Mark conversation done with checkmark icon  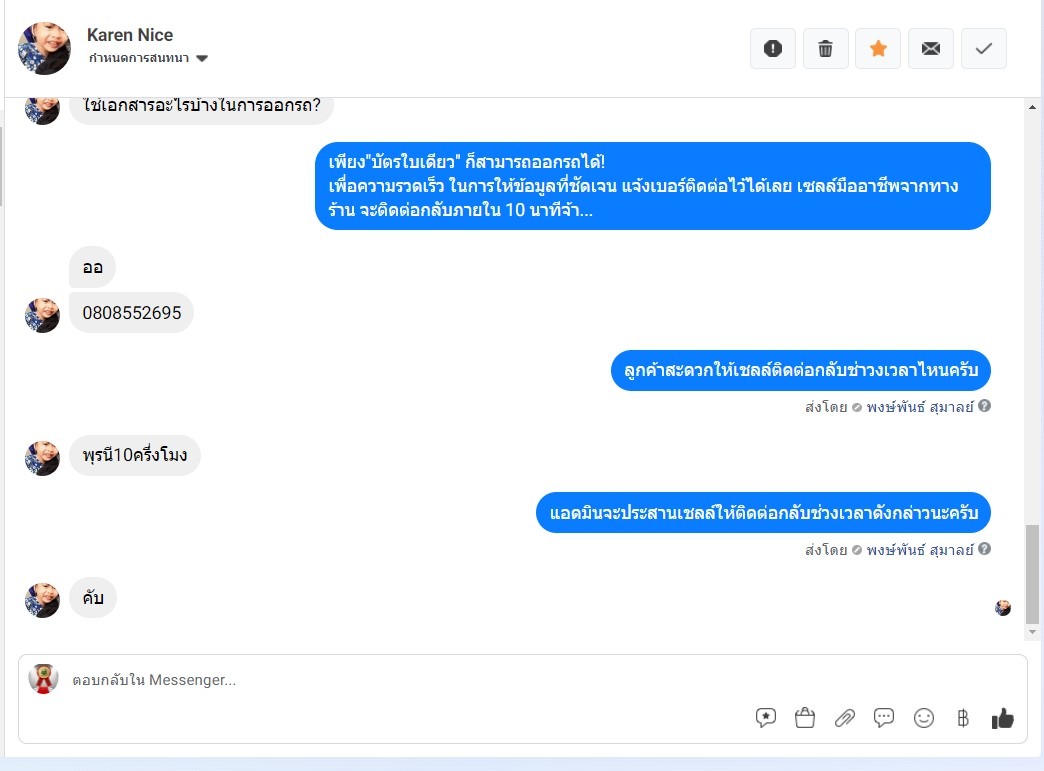(983, 49)
